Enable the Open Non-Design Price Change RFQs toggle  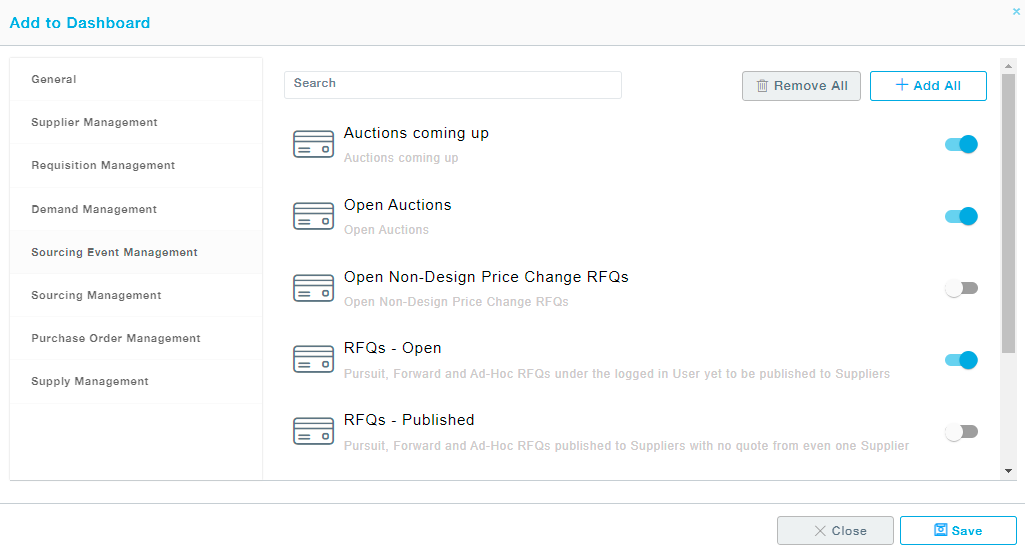pyautogui.click(x=961, y=289)
